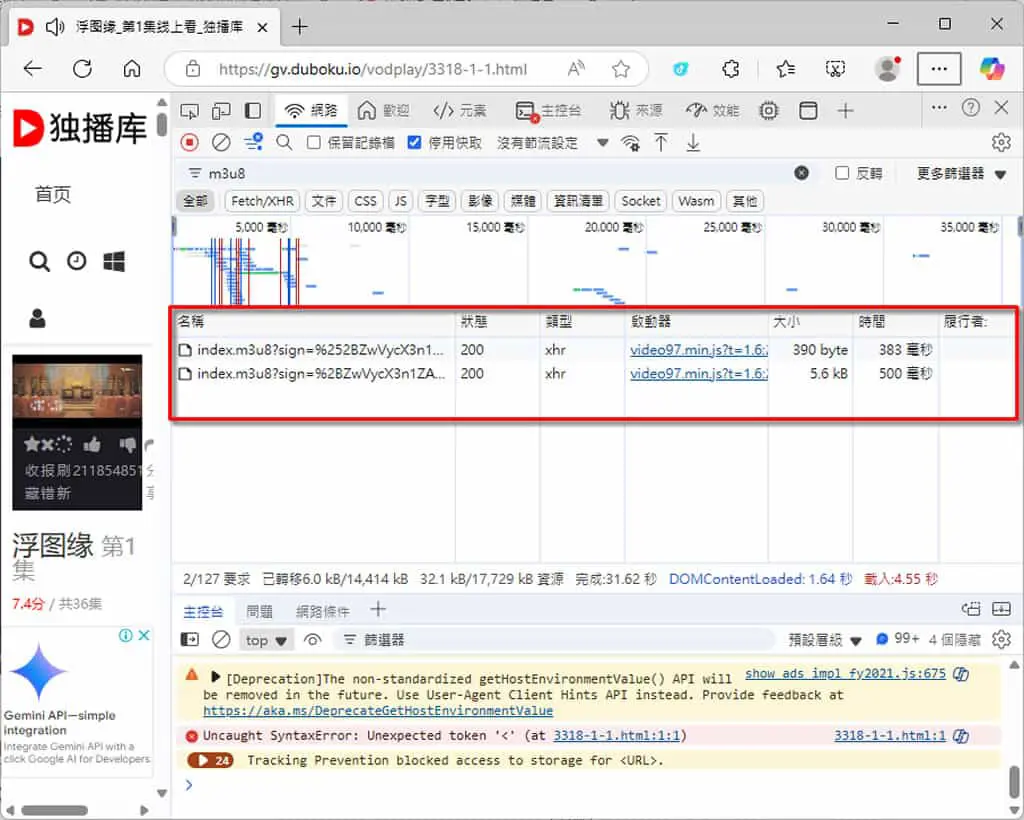Open DevTools help question mark
This screenshot has width=1024, height=820.
[970, 108]
